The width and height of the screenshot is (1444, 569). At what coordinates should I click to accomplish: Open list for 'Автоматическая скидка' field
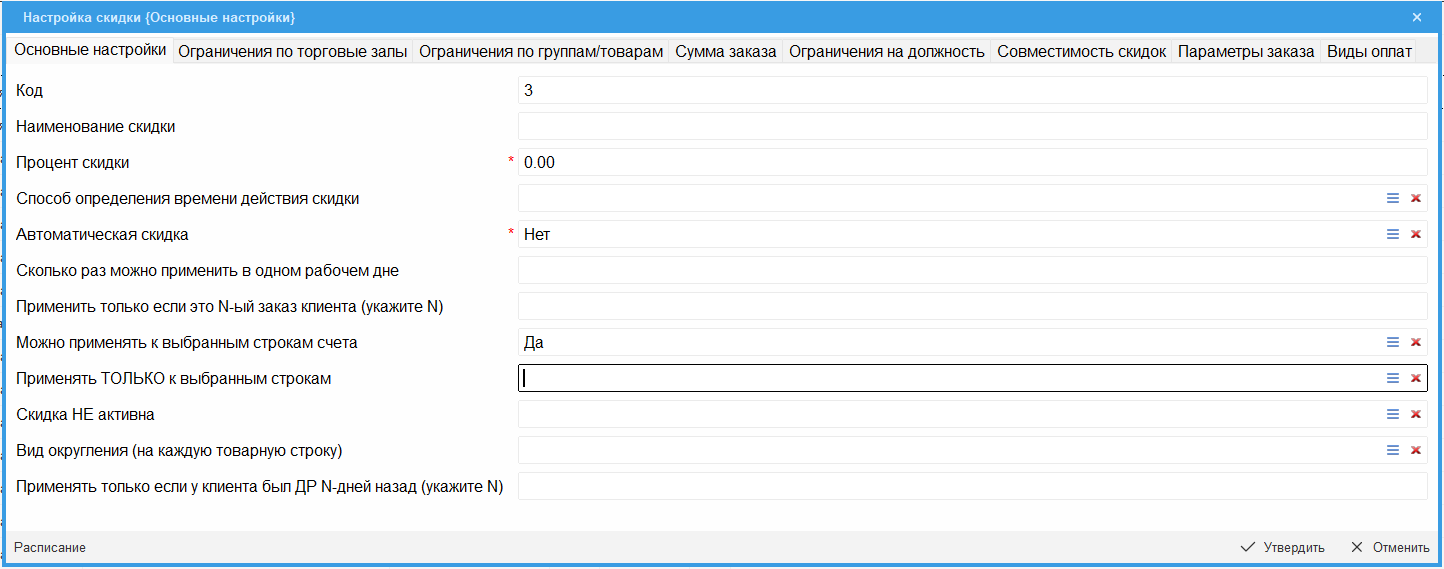tap(1392, 234)
